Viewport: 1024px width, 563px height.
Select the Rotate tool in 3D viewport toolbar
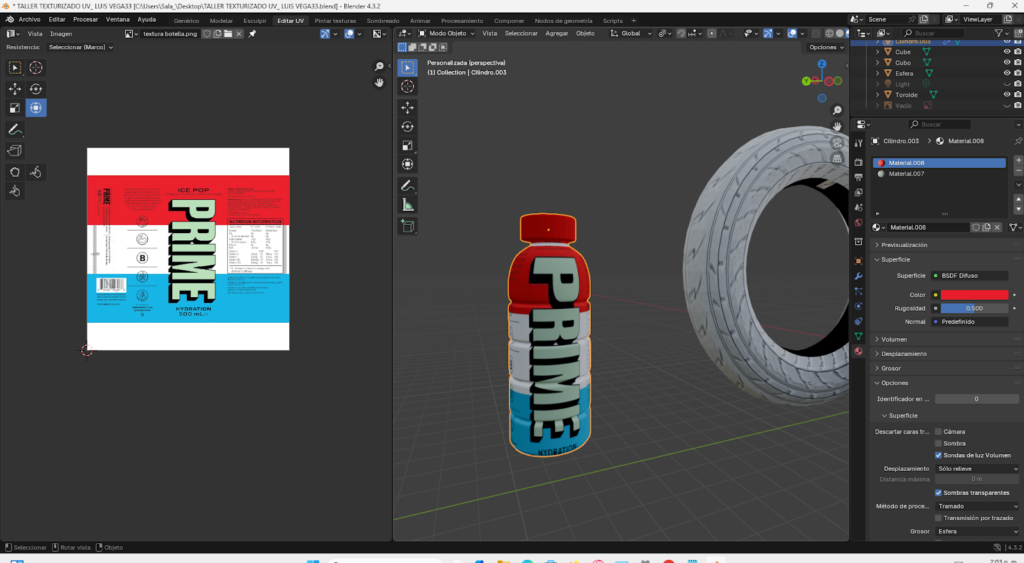[x=408, y=127]
